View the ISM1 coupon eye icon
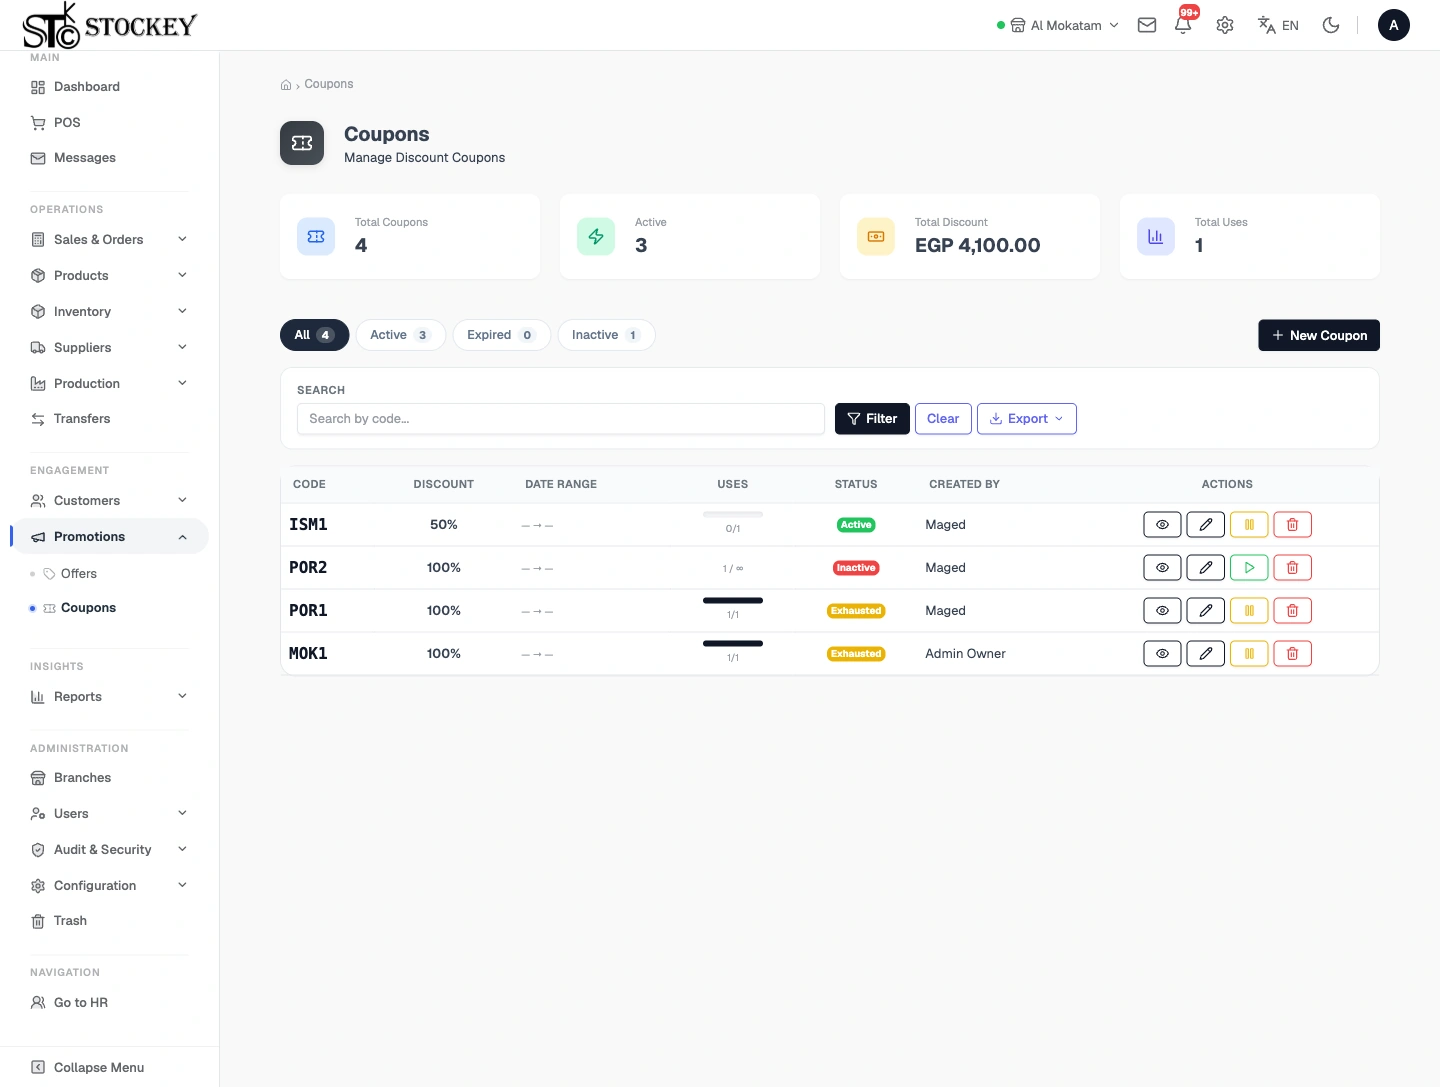Image resolution: width=1440 pixels, height=1087 pixels. 1162,524
